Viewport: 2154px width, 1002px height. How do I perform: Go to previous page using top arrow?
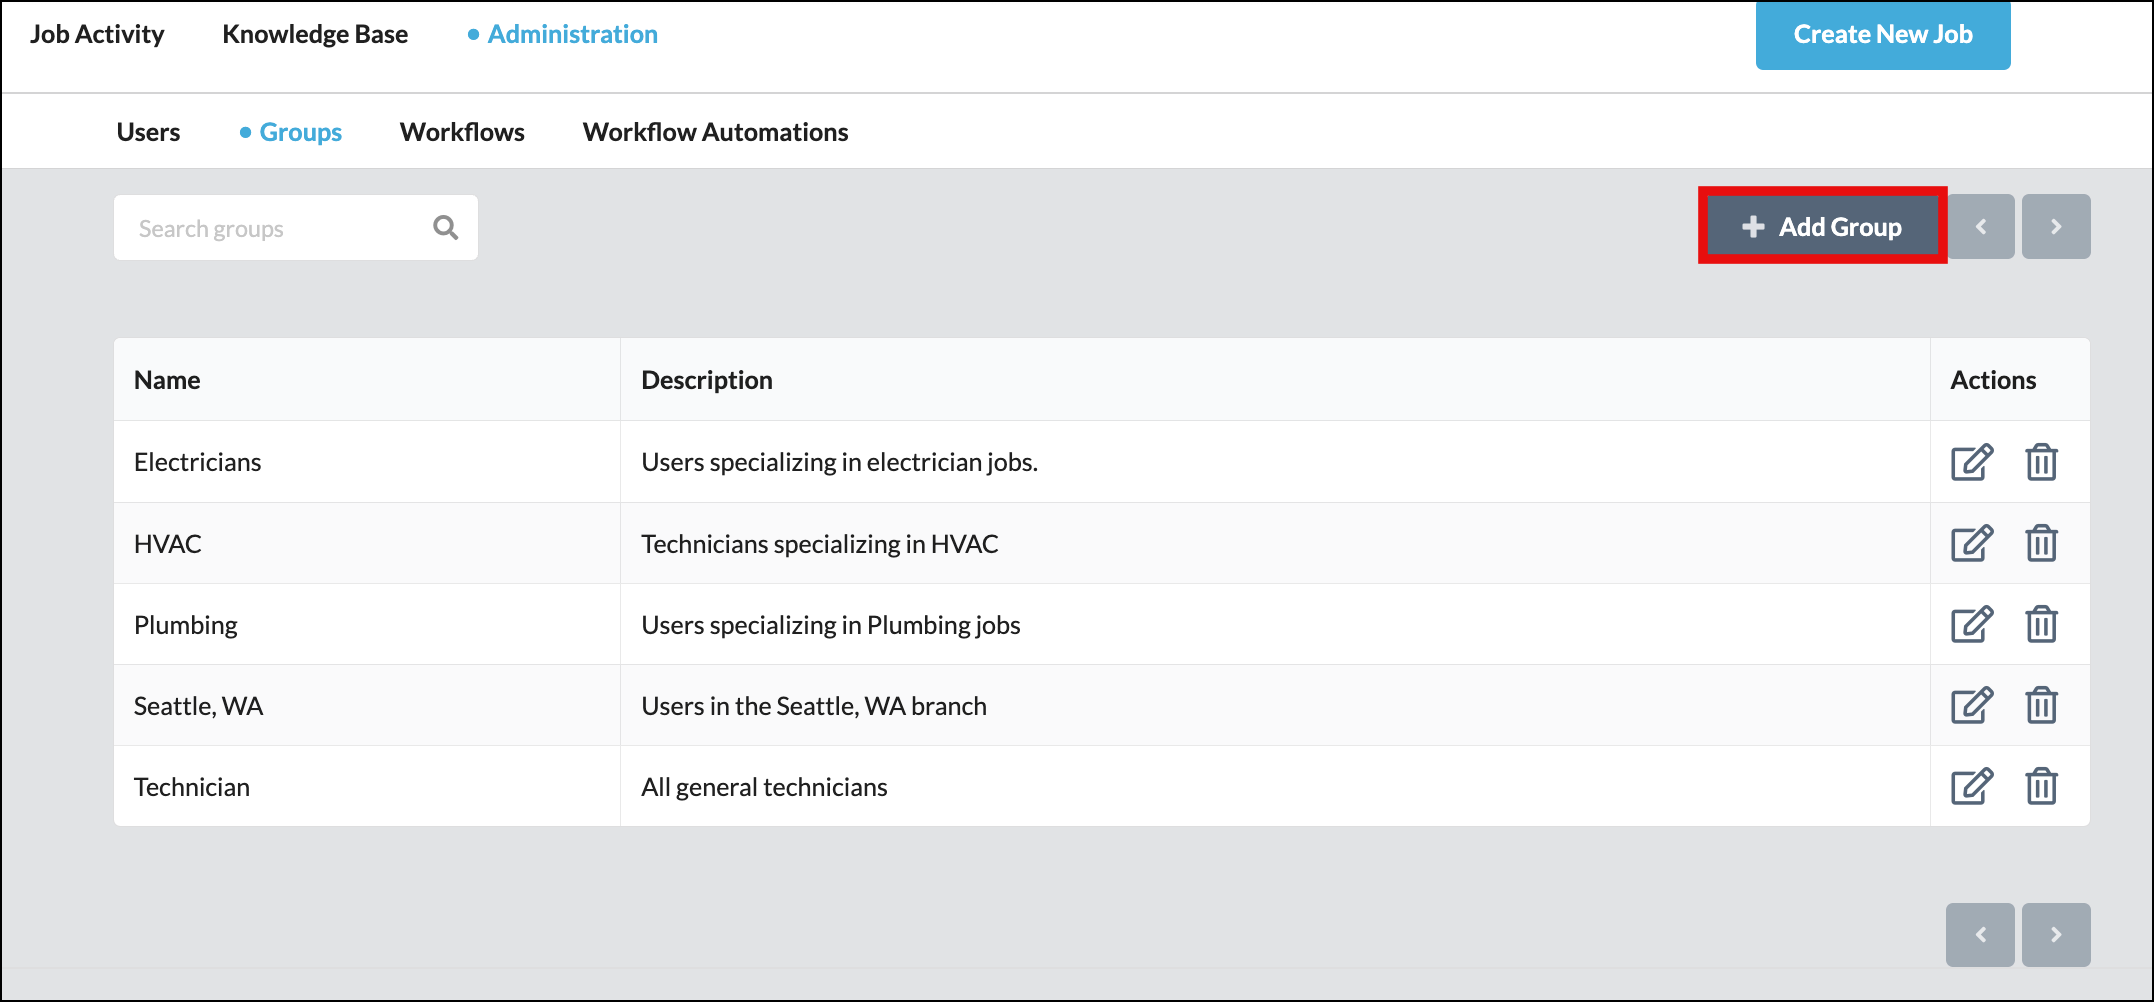coord(1980,227)
